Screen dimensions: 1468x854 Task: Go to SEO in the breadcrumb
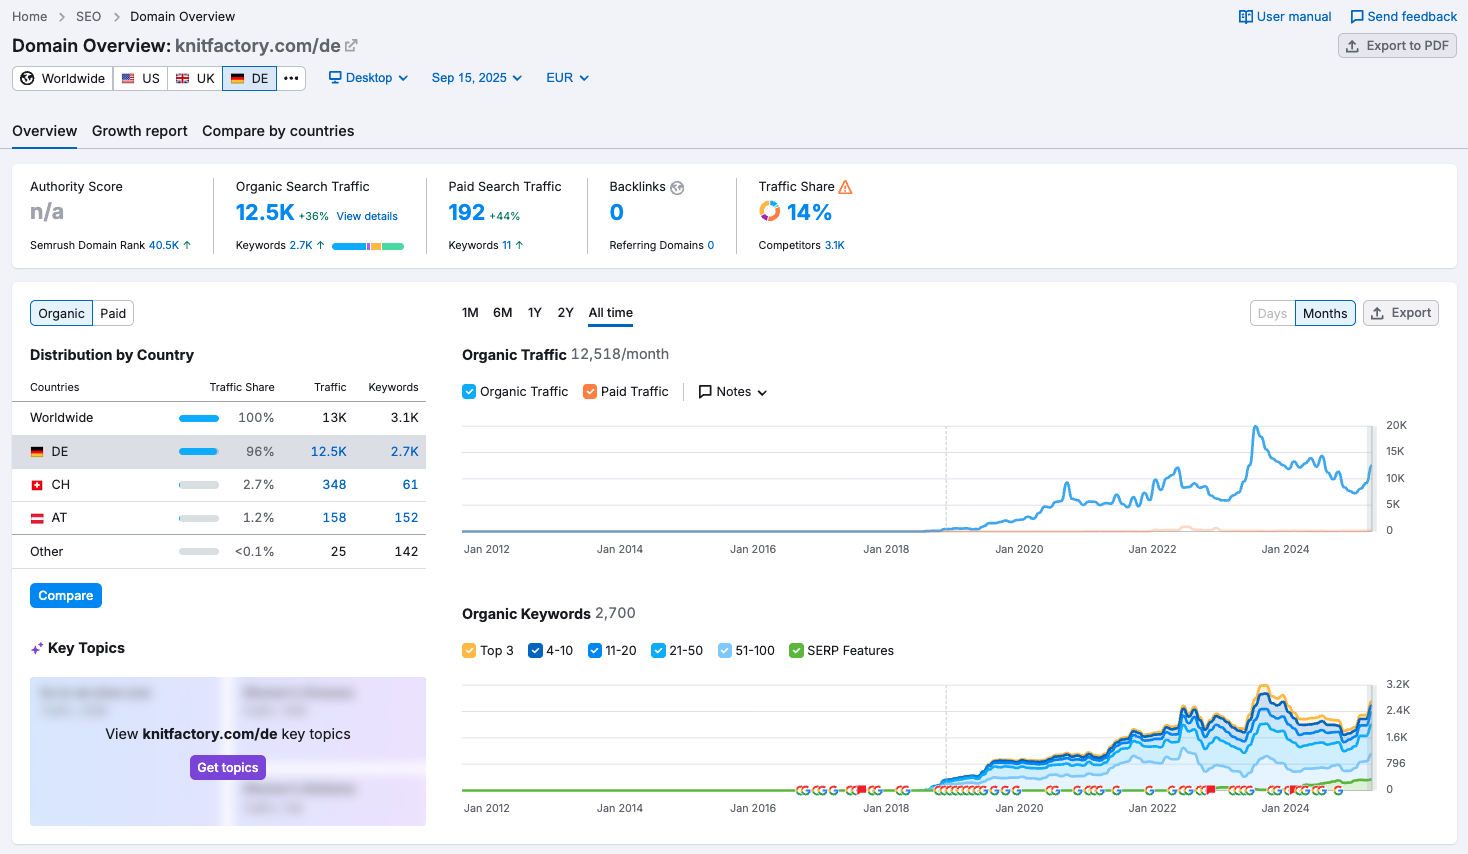[x=88, y=17]
